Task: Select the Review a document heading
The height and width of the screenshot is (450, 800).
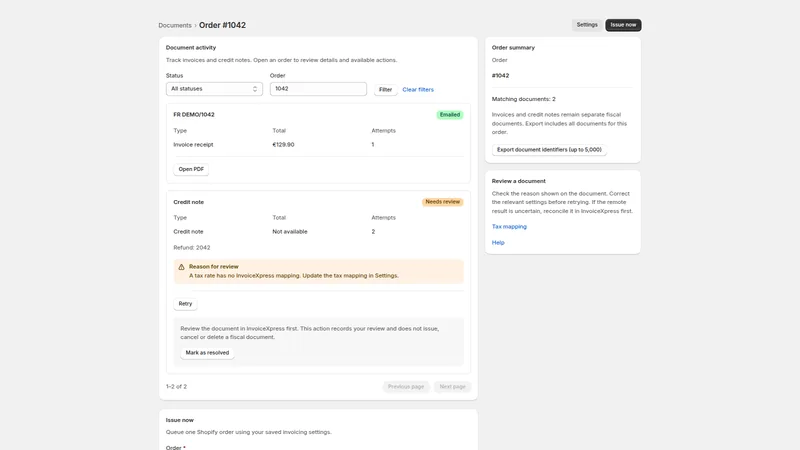Action: (518, 181)
